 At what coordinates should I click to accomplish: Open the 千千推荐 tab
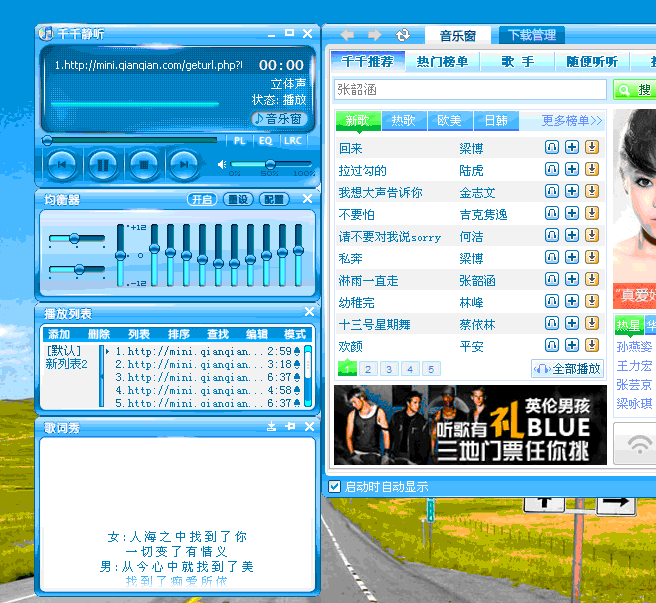pyautogui.click(x=368, y=62)
